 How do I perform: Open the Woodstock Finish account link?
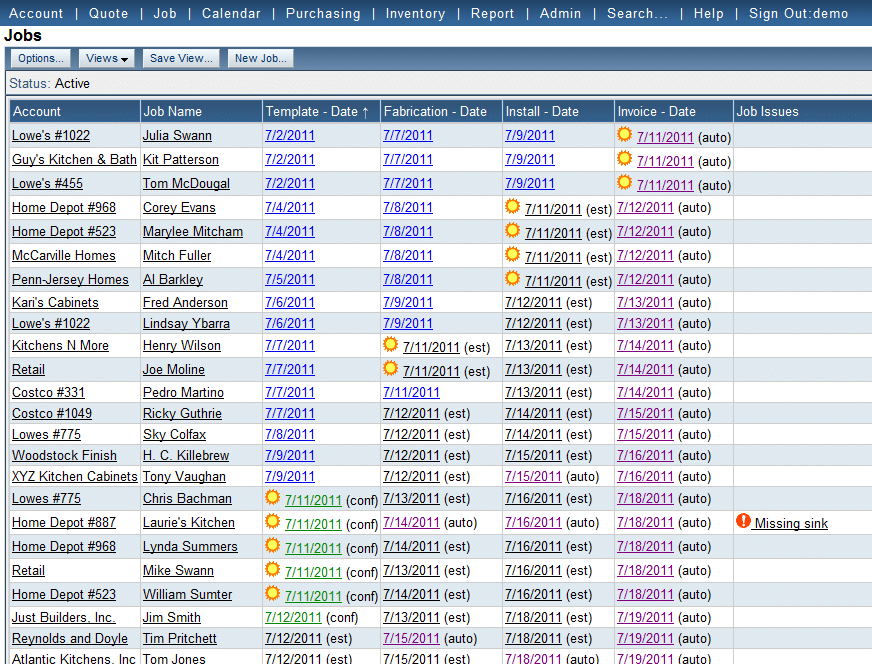[x=65, y=455]
